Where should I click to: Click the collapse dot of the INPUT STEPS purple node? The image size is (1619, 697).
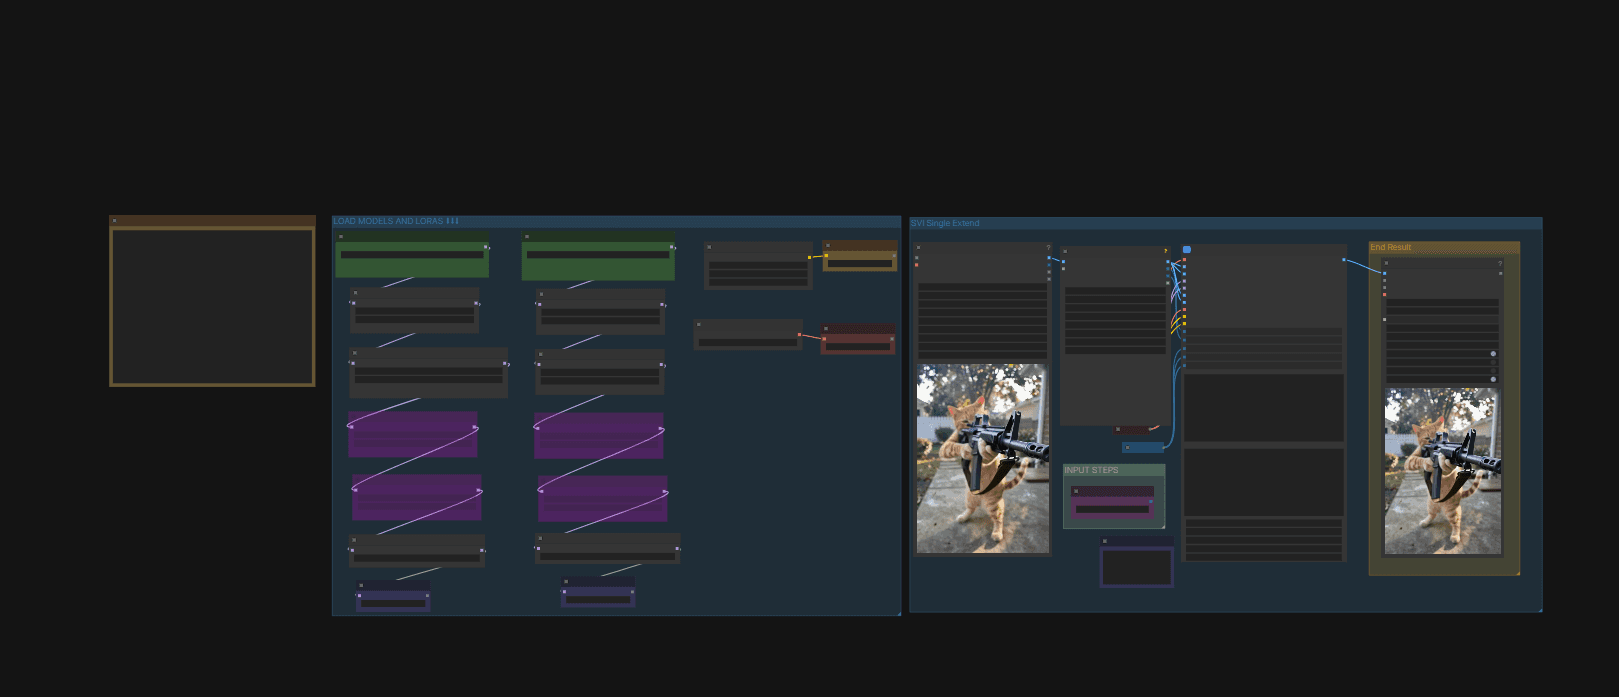click(1076, 491)
